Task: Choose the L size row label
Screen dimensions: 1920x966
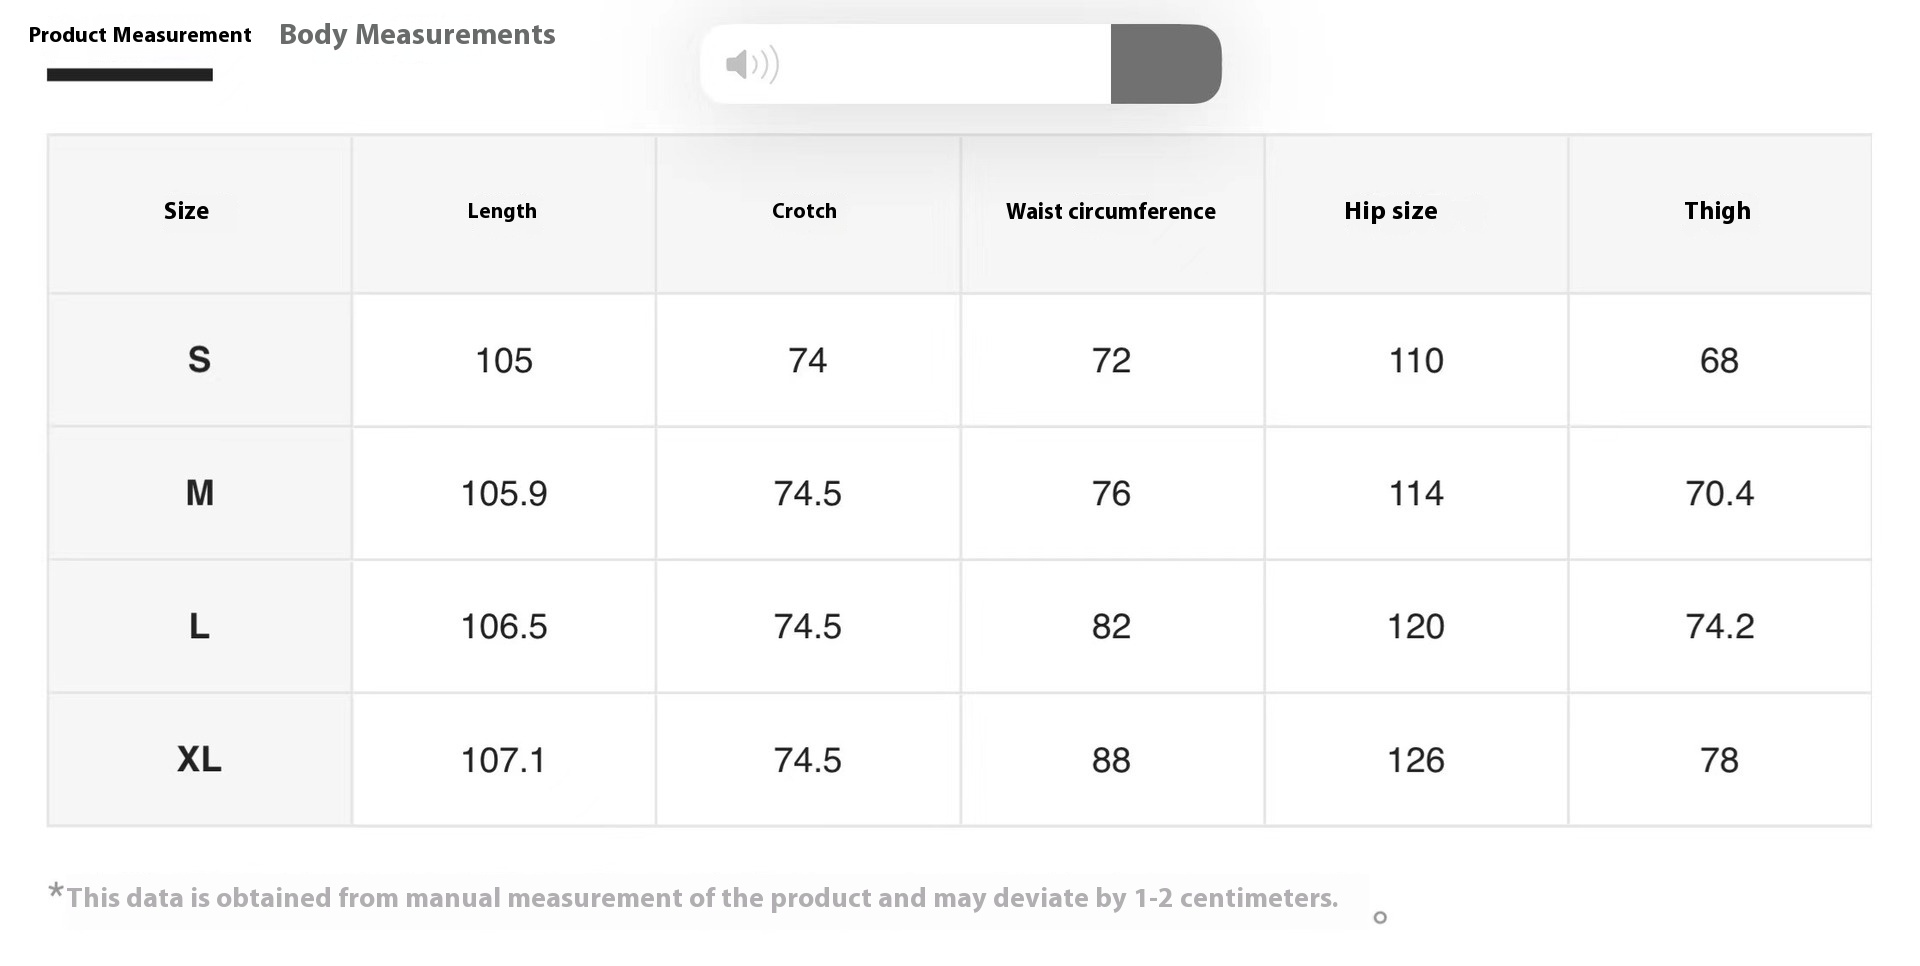Action: tap(199, 626)
